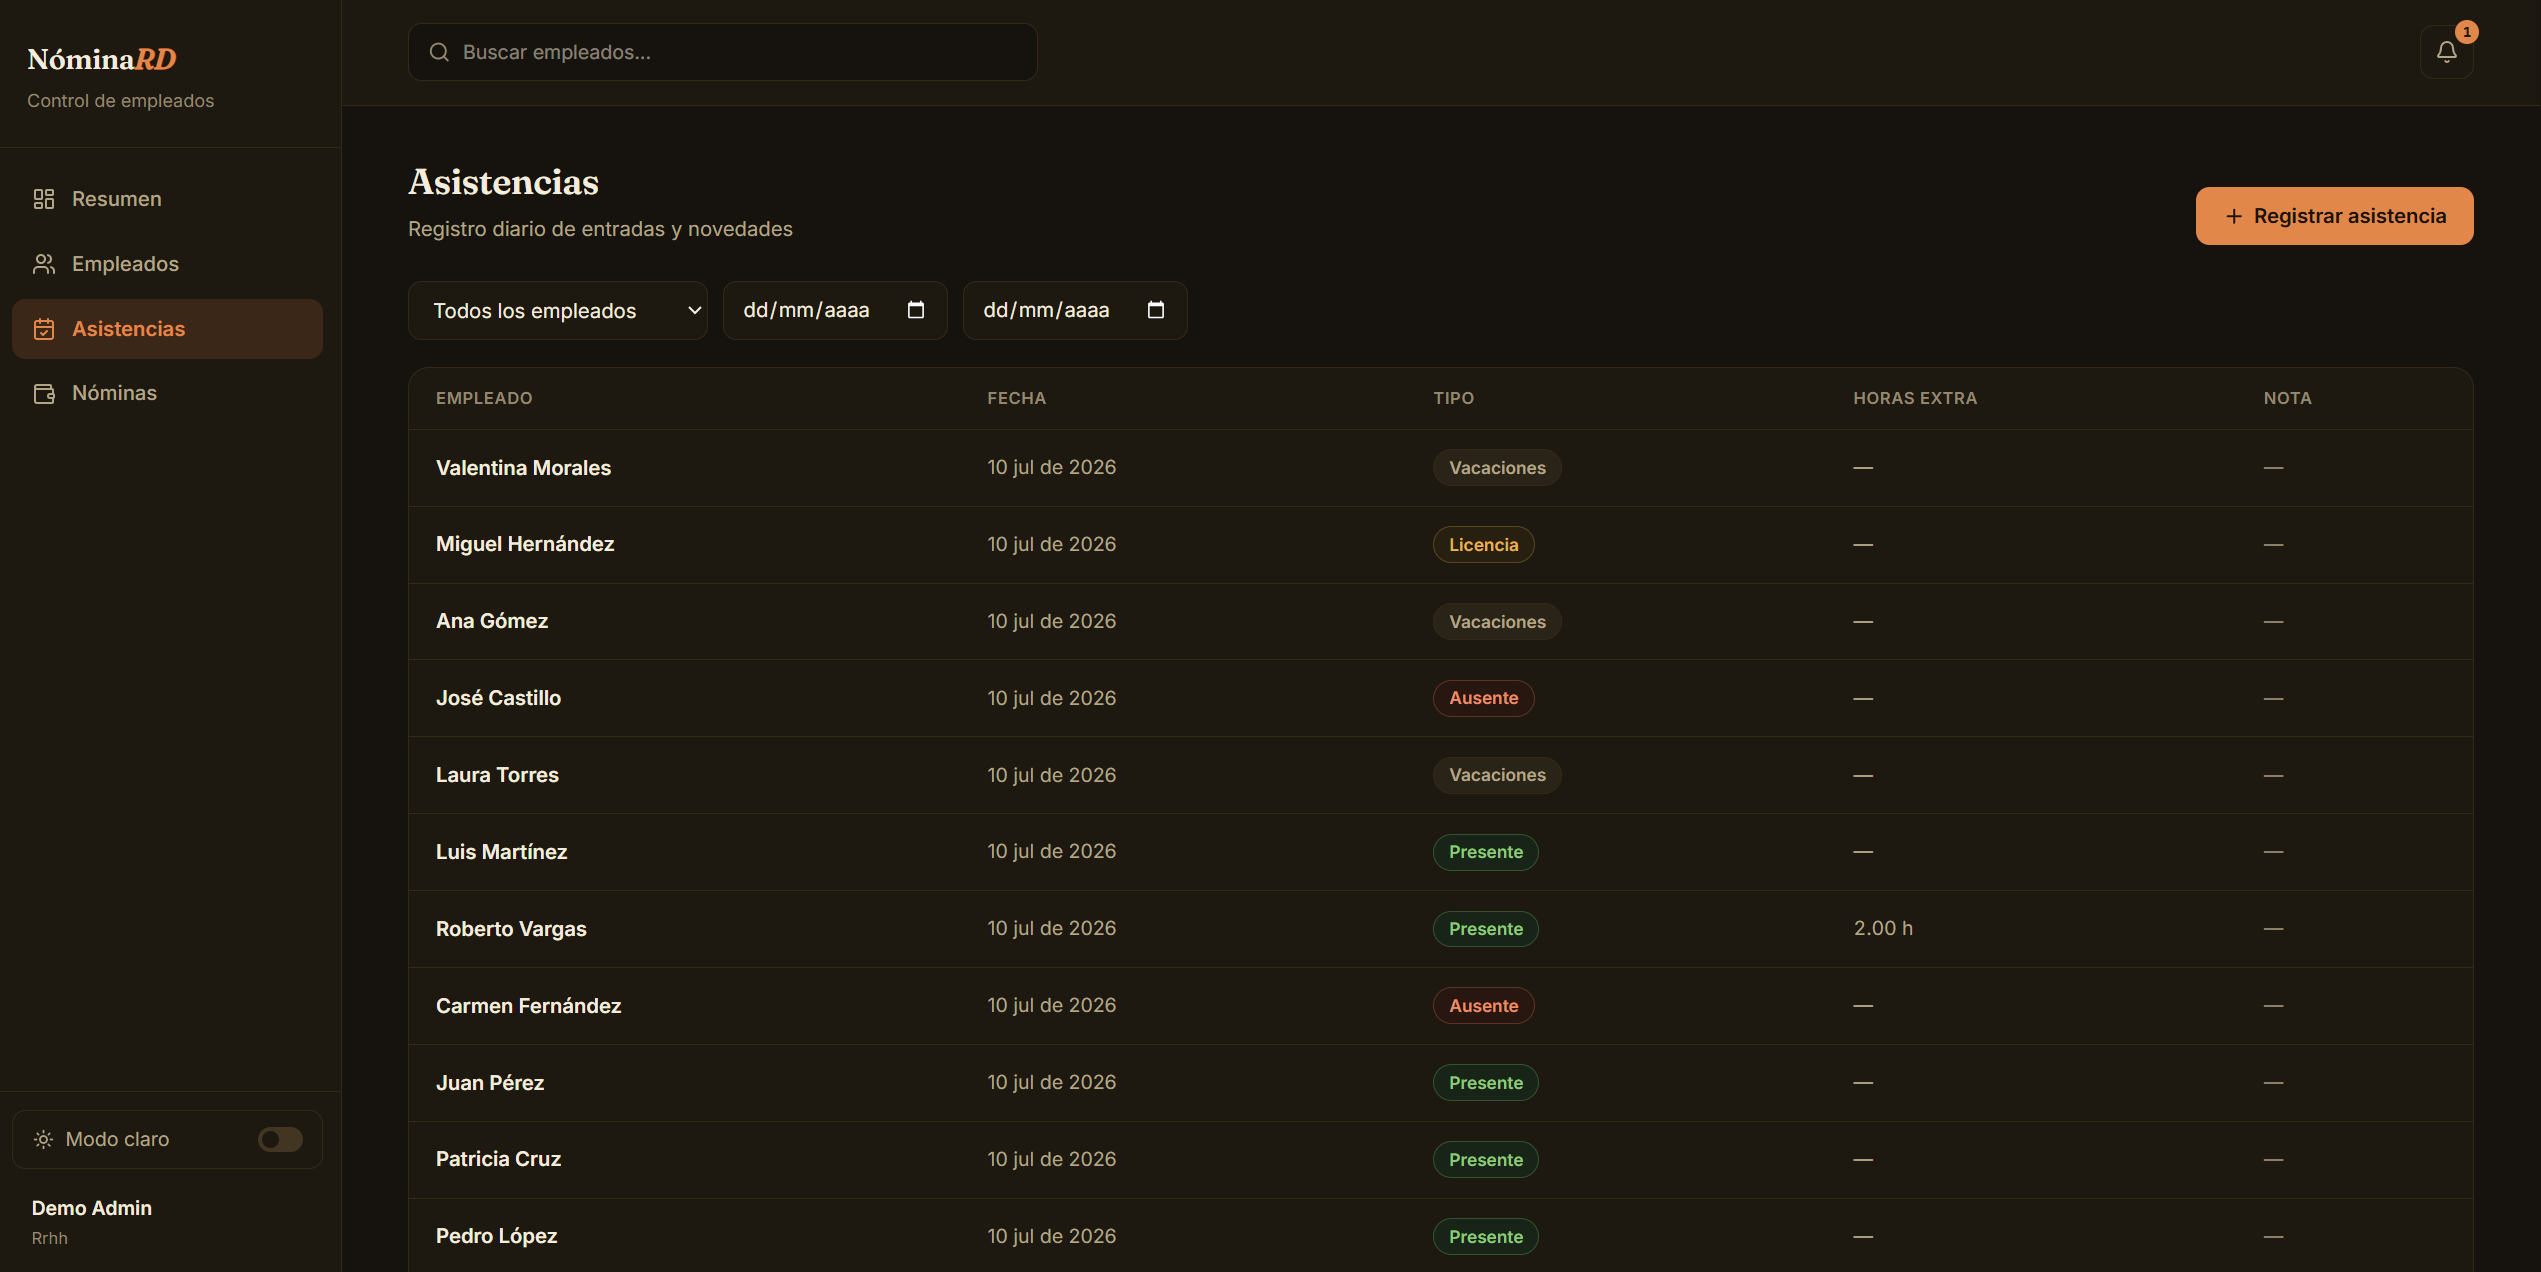Select employee Ana Gómez

pyautogui.click(x=492, y=621)
